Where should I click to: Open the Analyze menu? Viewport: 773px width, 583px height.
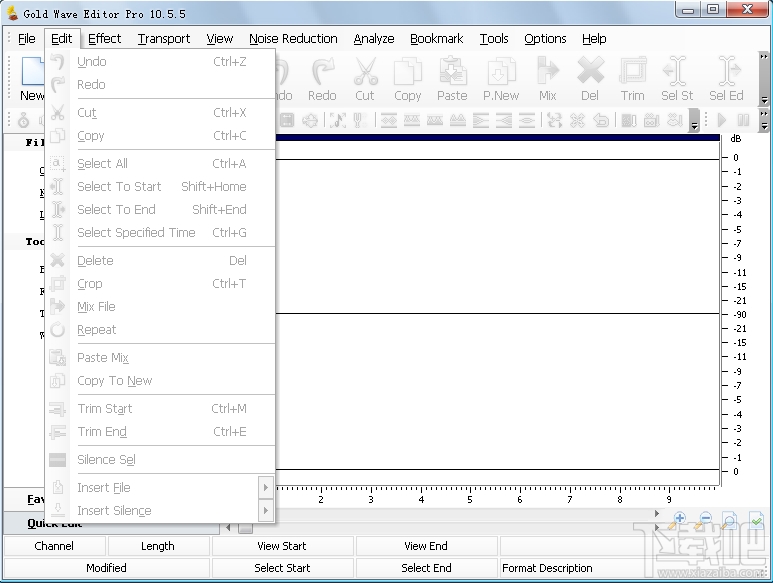374,38
